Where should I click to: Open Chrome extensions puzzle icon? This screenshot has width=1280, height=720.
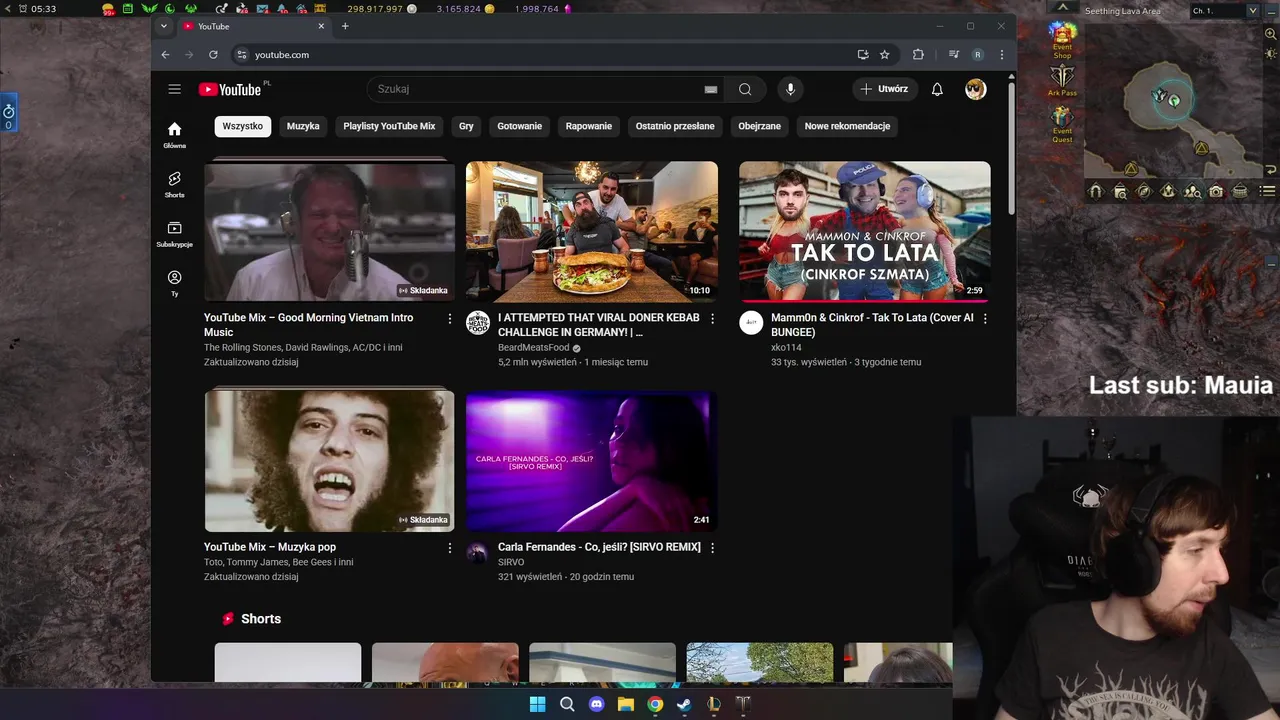click(918, 55)
